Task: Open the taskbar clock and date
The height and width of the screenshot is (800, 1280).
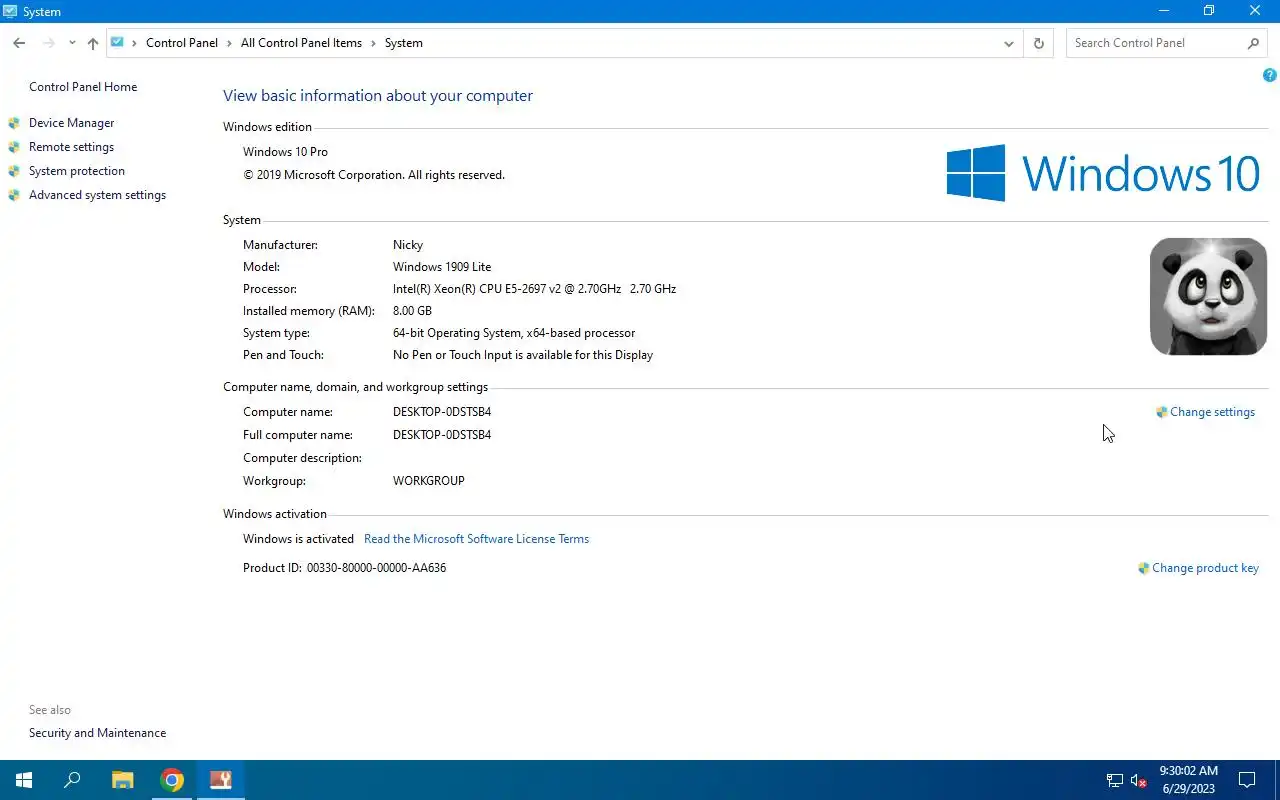Action: (1188, 780)
